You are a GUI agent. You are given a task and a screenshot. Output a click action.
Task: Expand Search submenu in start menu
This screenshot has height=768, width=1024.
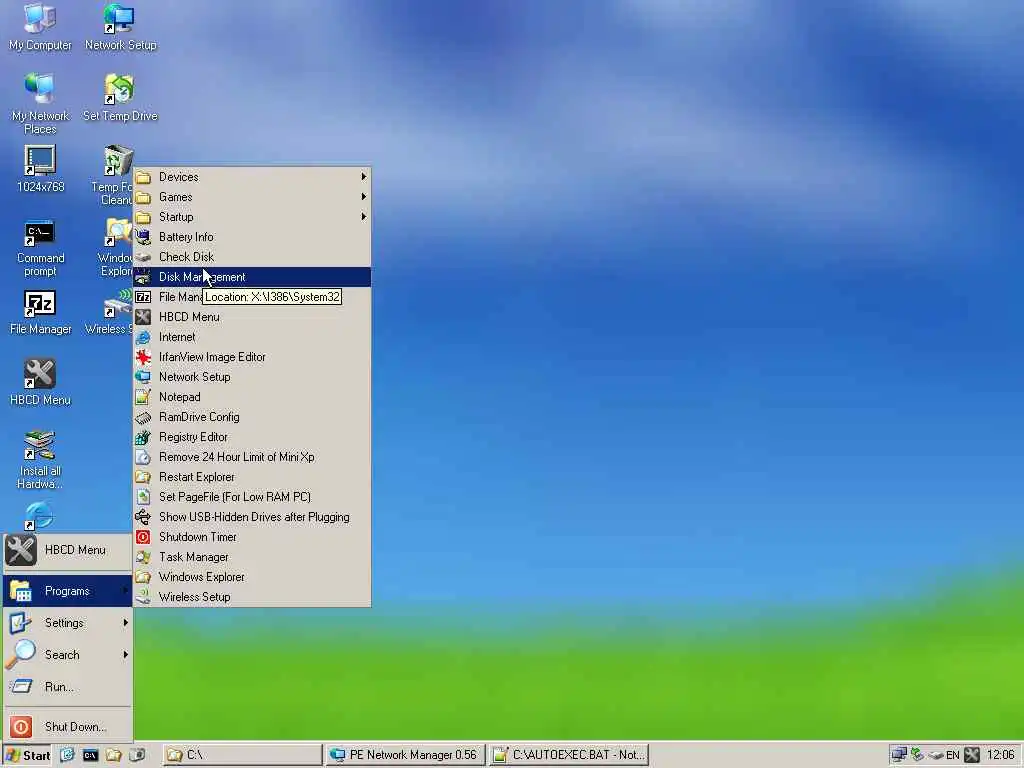(x=68, y=655)
